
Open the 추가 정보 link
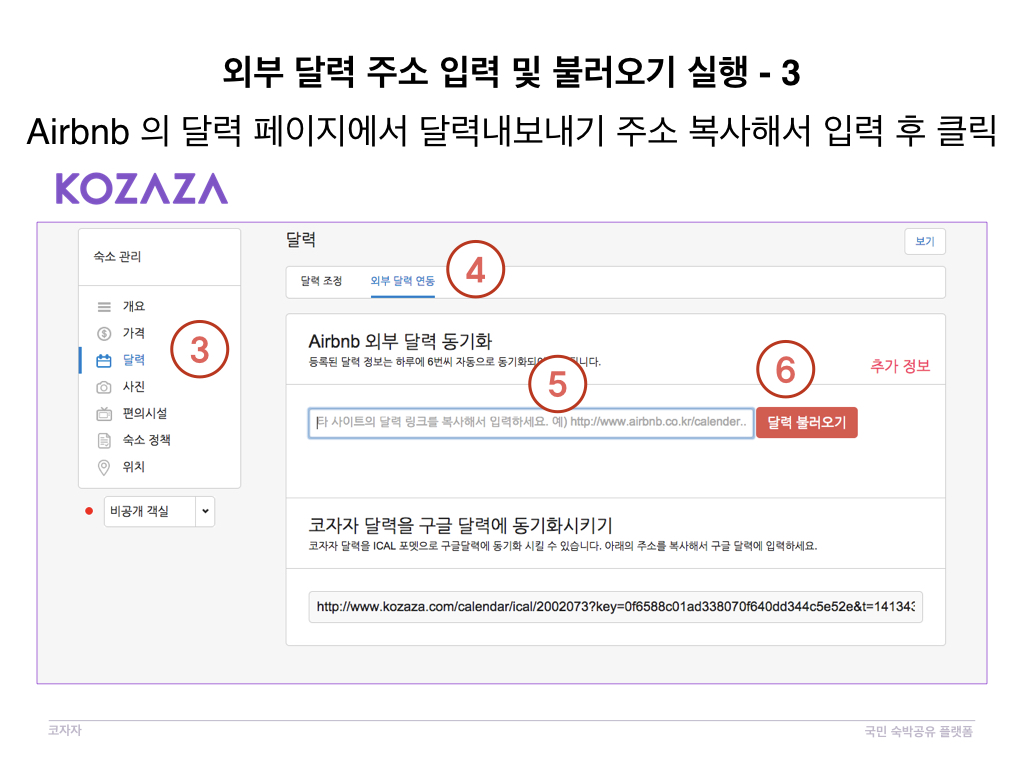pyautogui.click(x=900, y=366)
